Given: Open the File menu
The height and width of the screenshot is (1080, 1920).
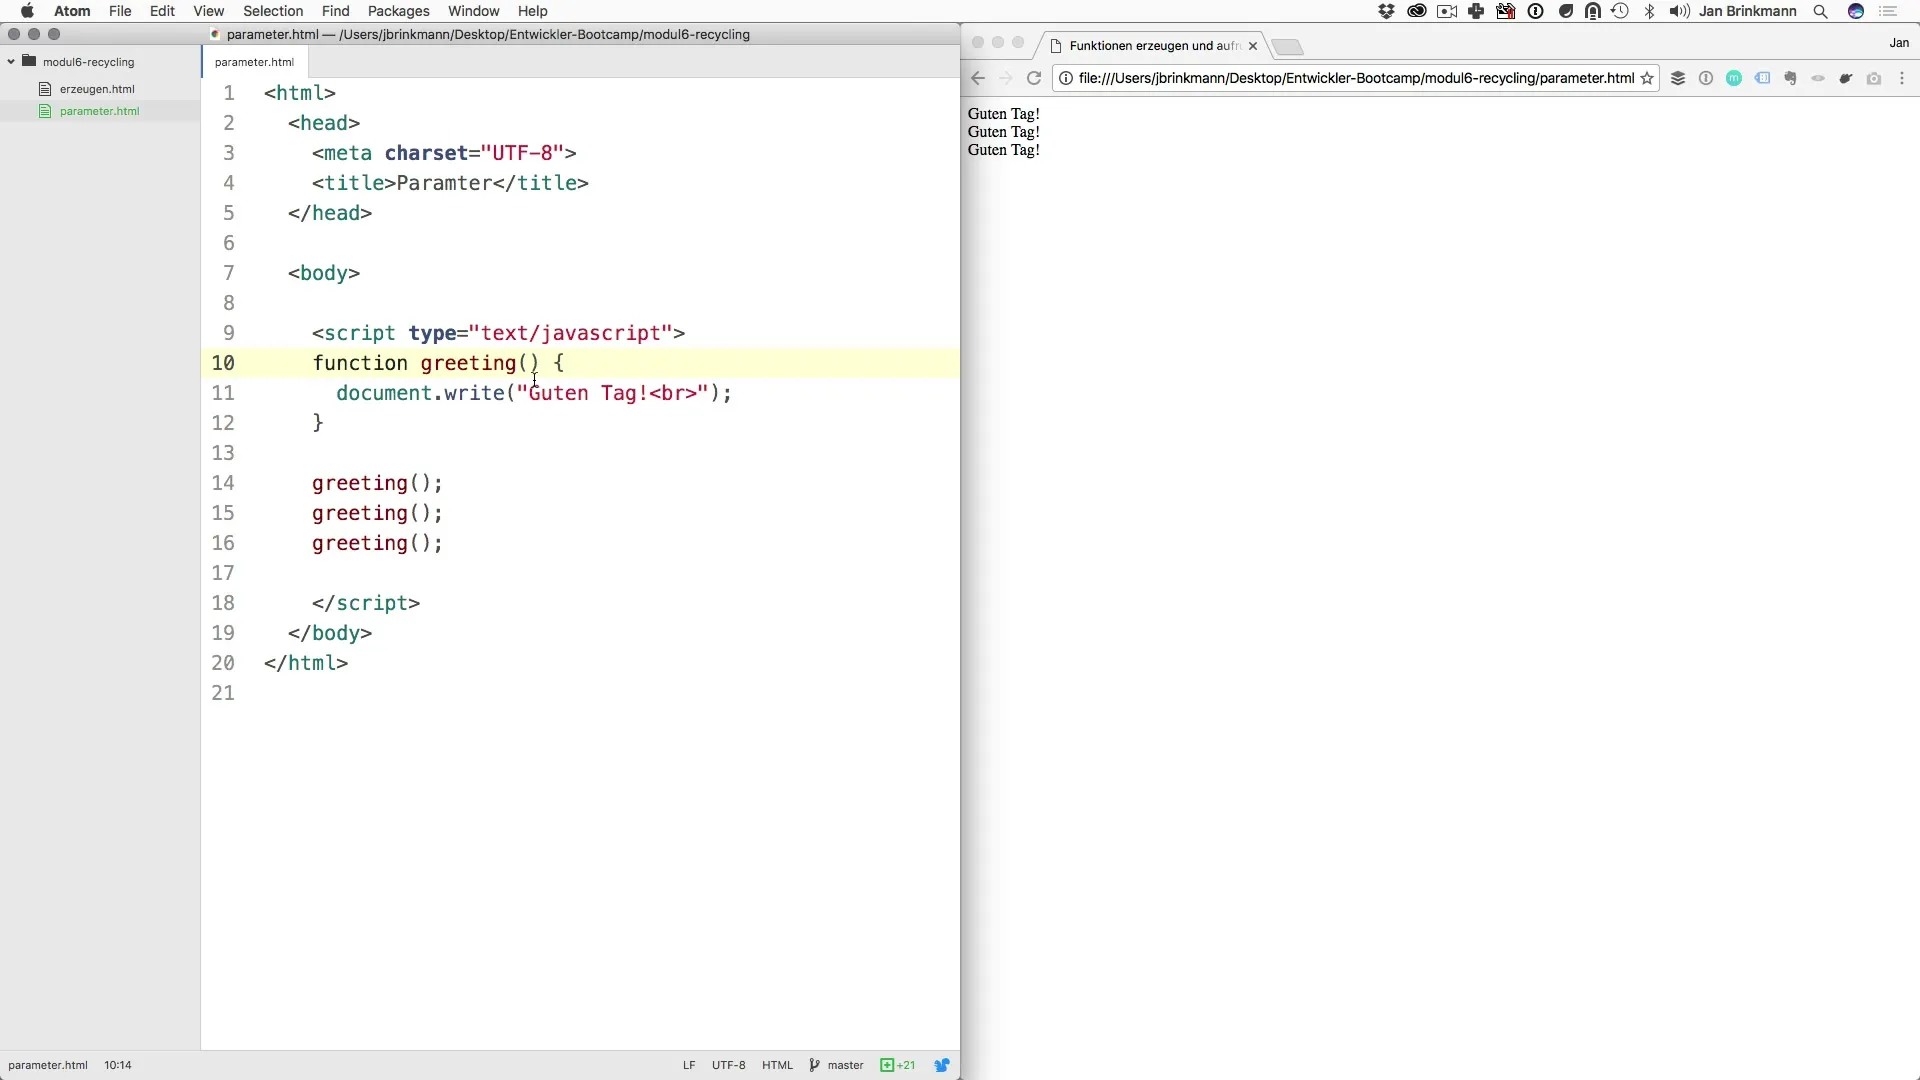Looking at the screenshot, I should [120, 11].
